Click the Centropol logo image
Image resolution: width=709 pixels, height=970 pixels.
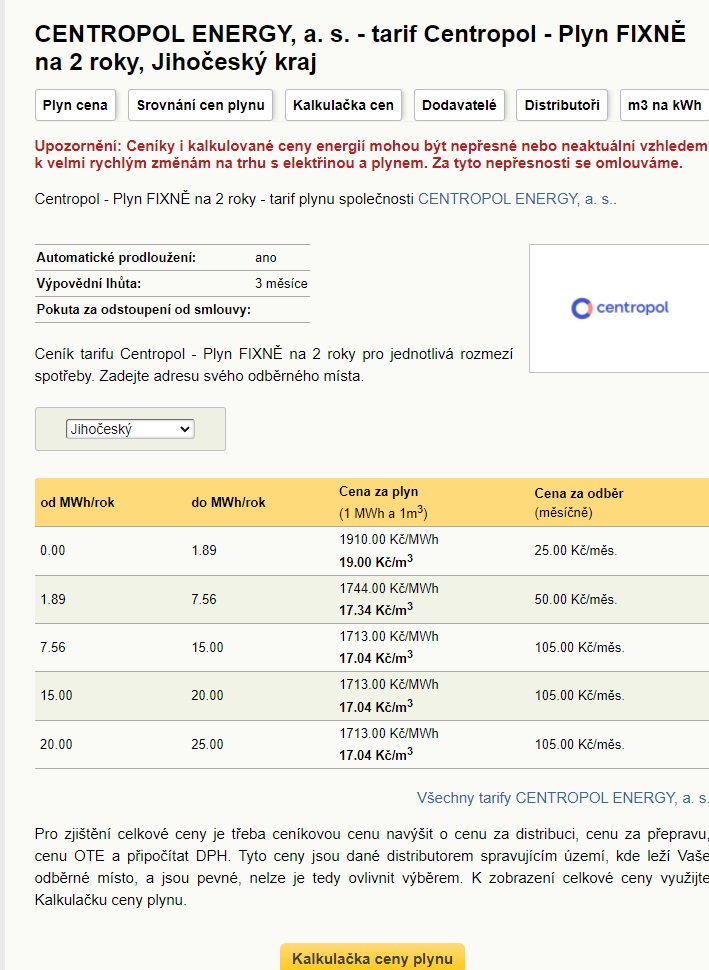(619, 308)
